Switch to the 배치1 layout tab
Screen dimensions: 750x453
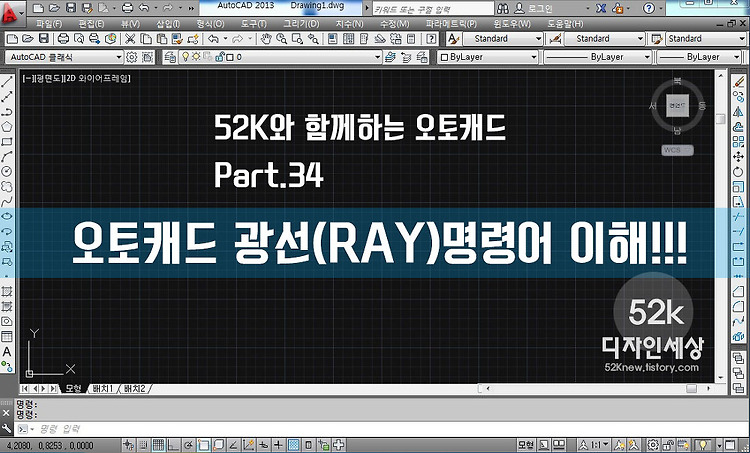point(103,388)
